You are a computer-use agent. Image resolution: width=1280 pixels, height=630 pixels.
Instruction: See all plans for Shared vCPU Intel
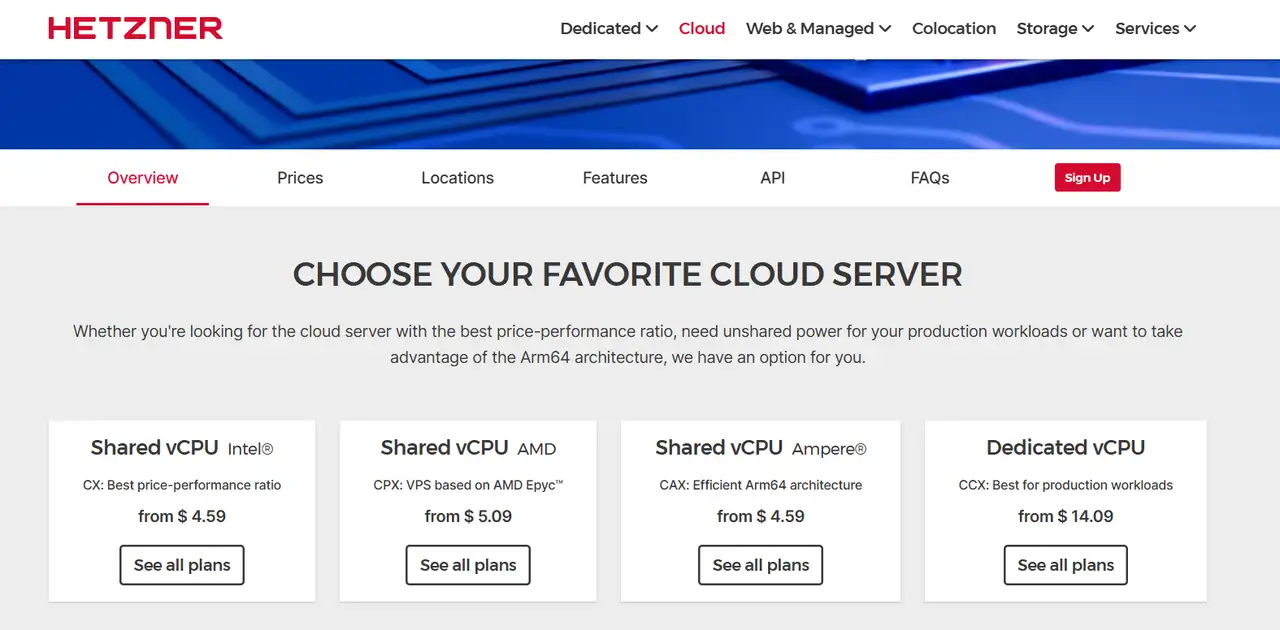182,565
